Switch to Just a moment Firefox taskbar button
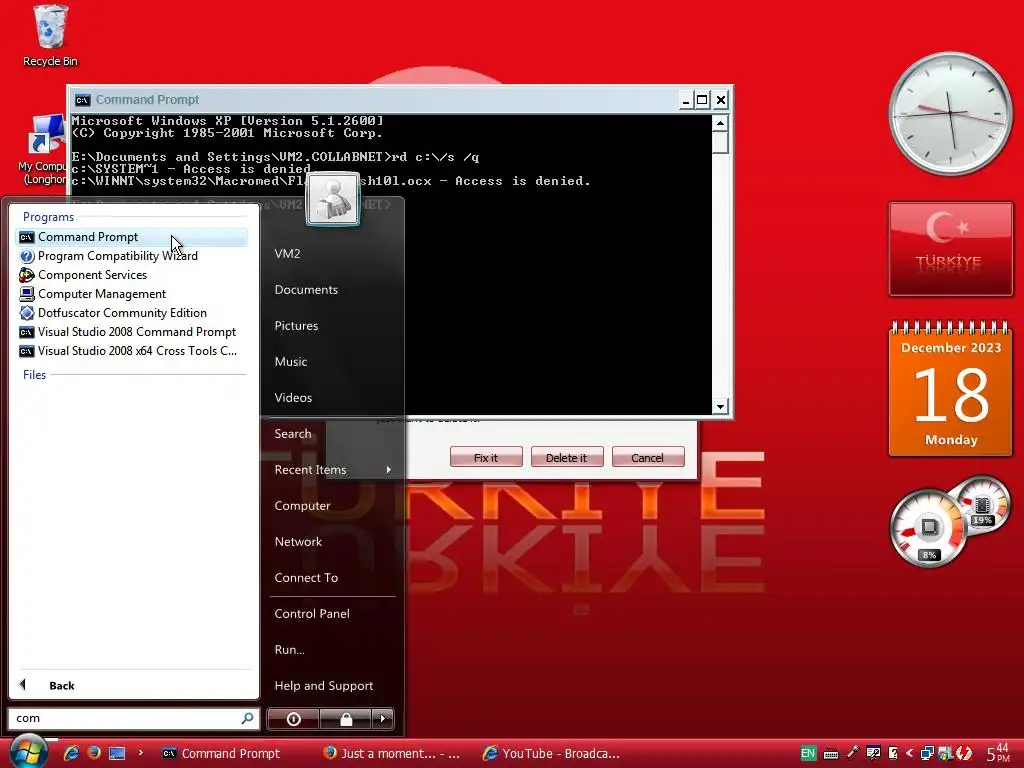1024x768 pixels. point(392,754)
